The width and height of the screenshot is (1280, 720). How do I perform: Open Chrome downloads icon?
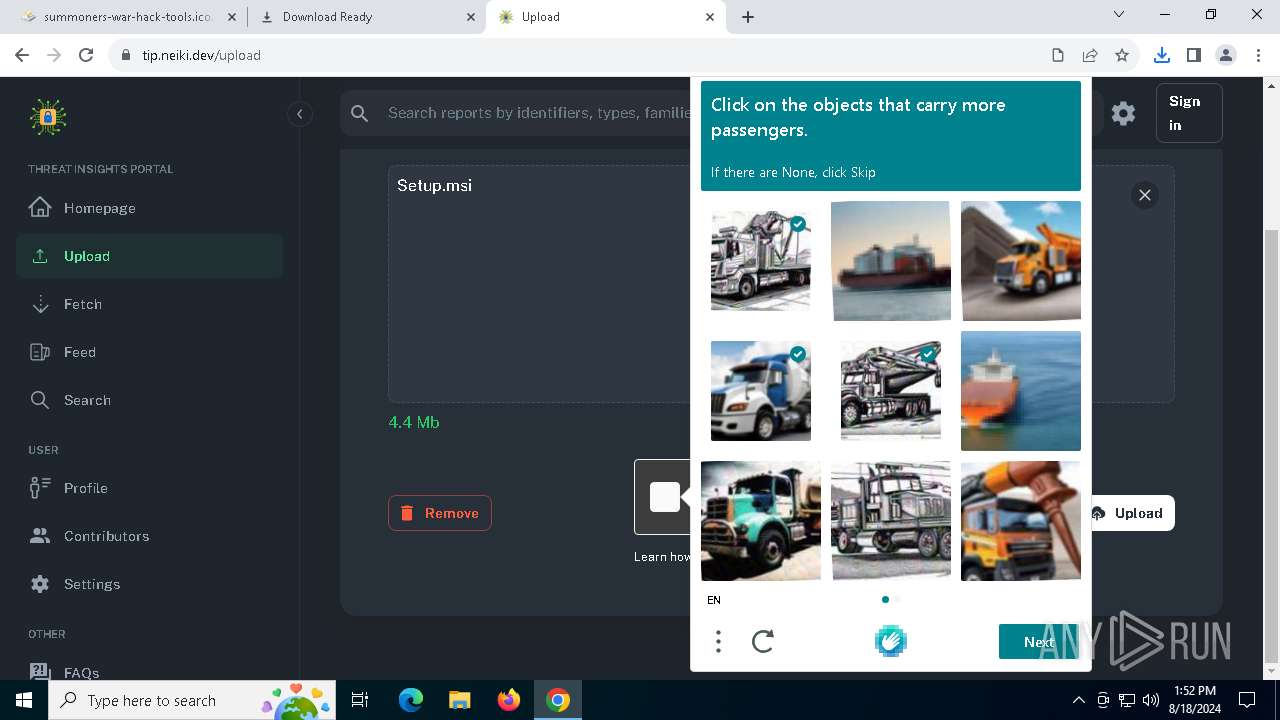[1161, 55]
